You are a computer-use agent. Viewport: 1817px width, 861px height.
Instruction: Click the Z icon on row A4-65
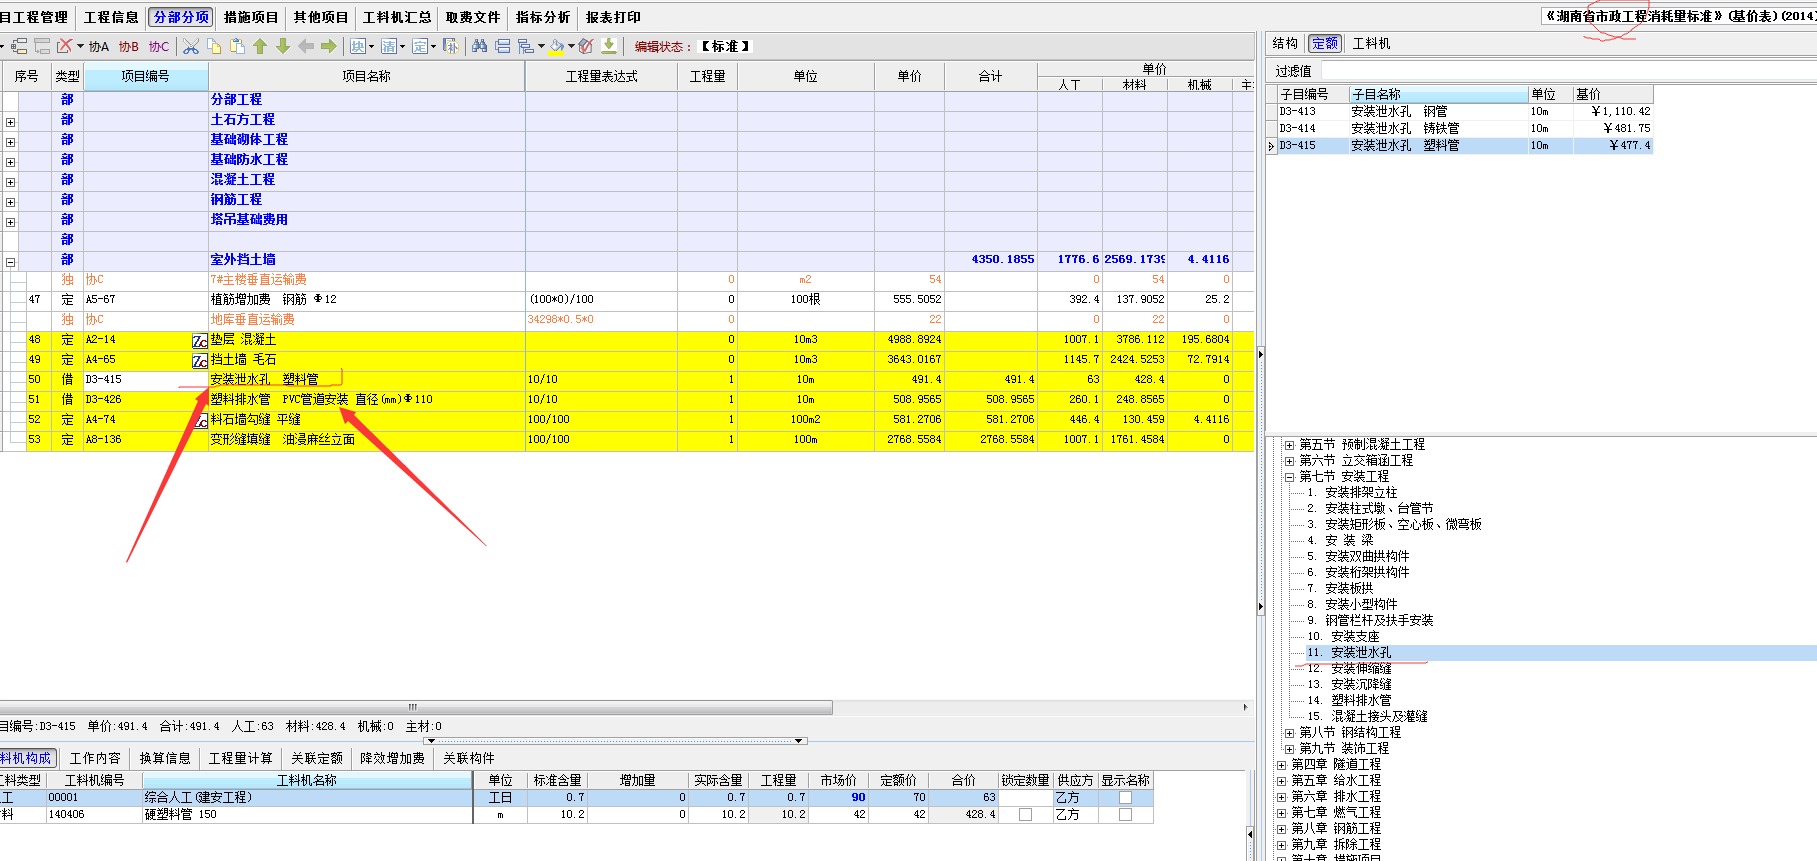tap(200, 361)
